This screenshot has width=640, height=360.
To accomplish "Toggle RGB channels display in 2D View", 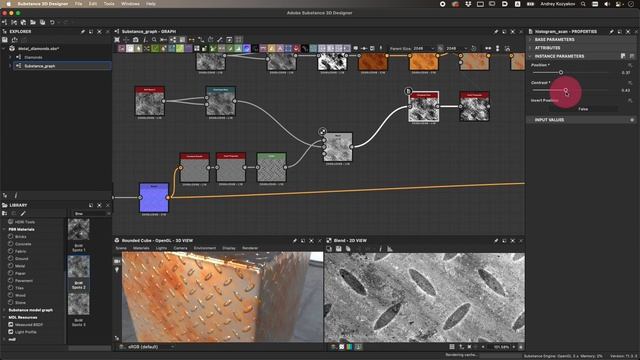I will point(349,347).
